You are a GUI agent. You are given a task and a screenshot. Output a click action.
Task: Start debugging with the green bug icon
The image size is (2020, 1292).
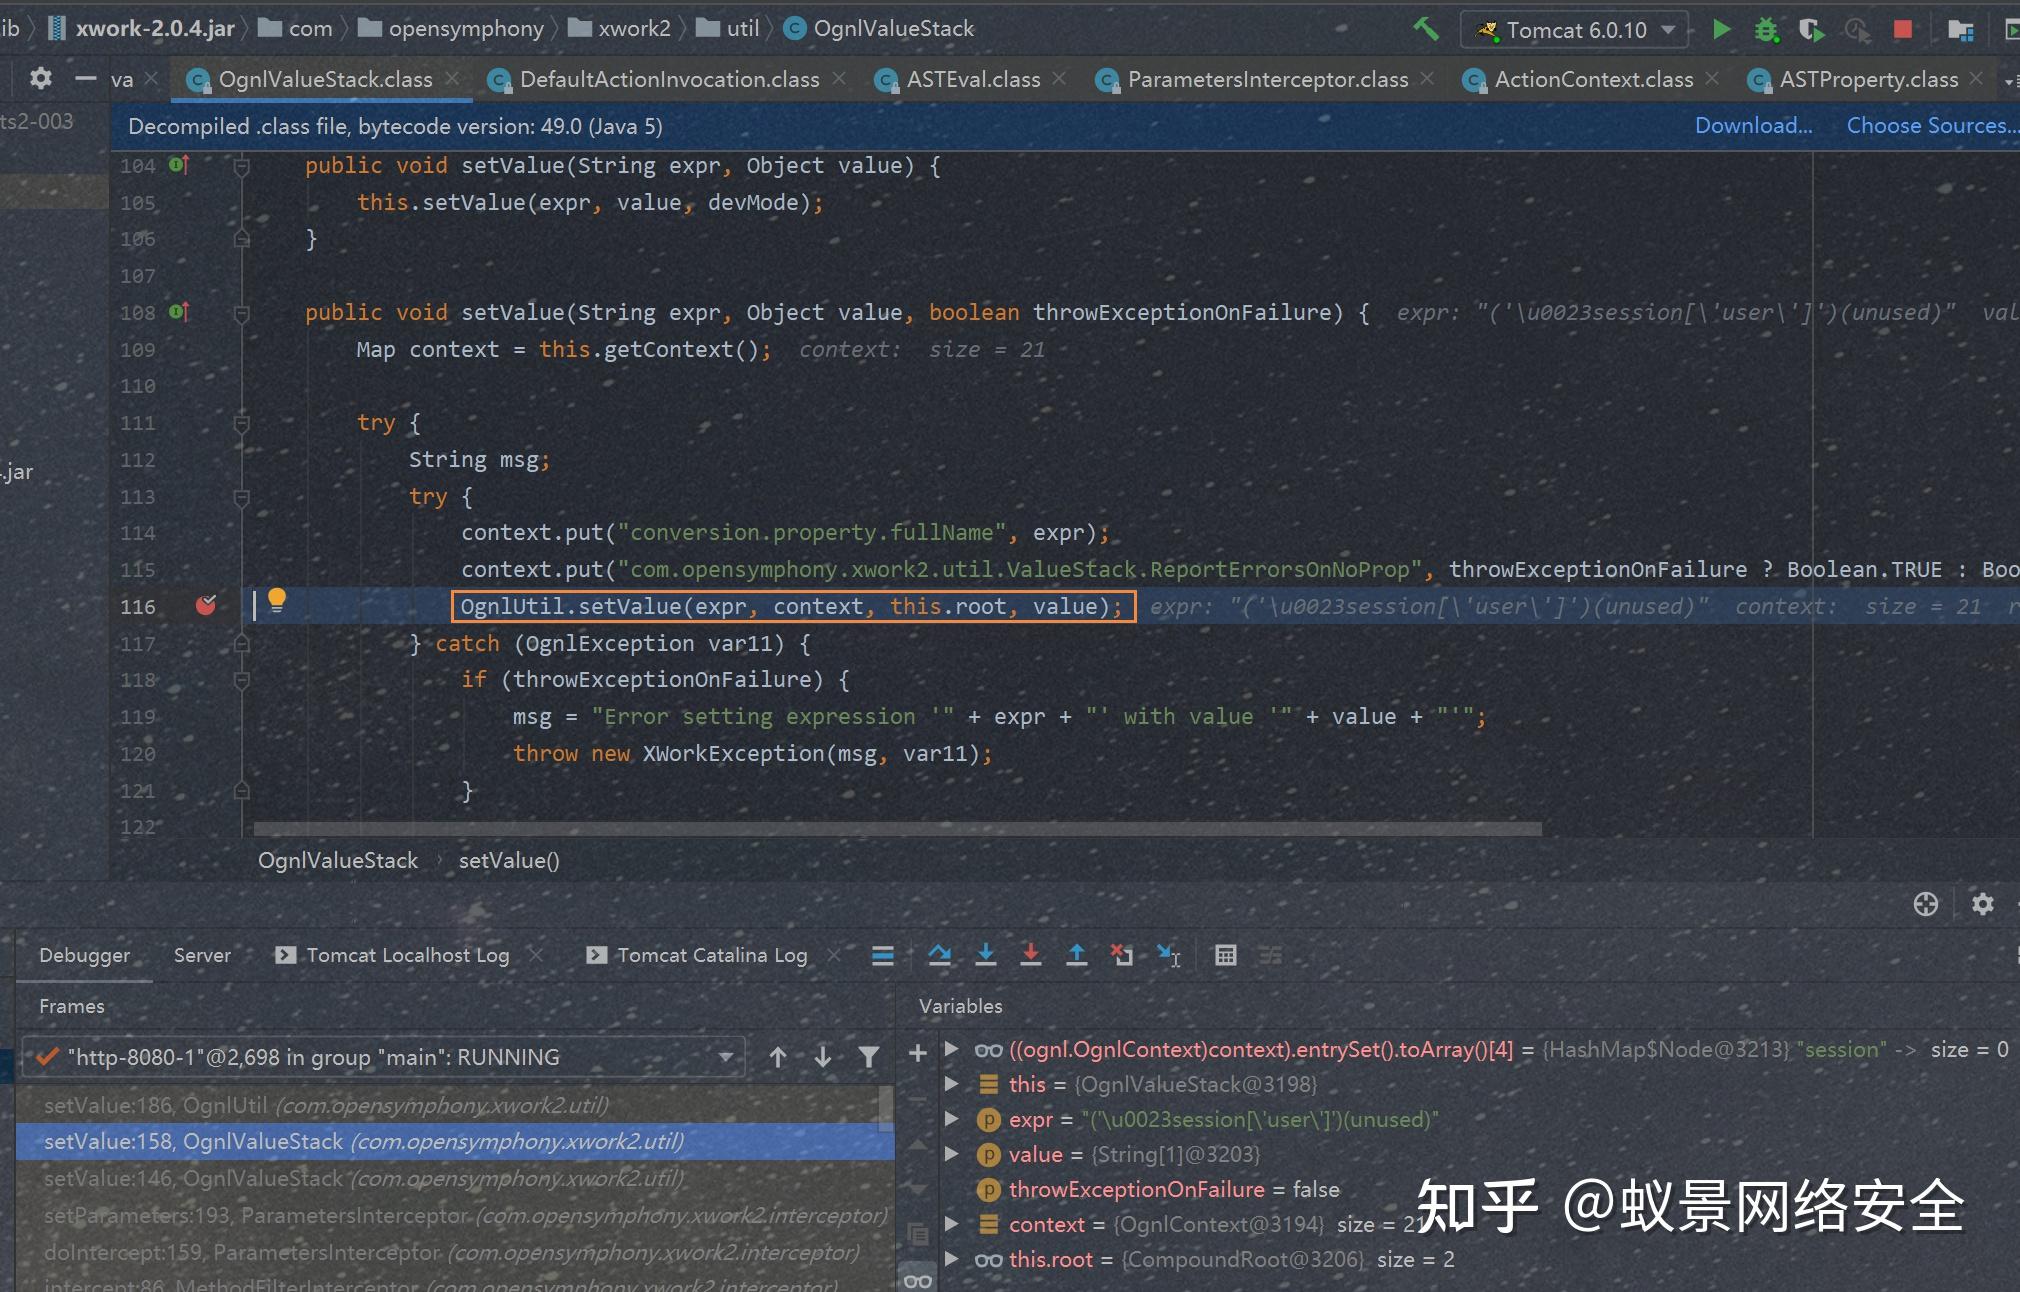point(1766,30)
